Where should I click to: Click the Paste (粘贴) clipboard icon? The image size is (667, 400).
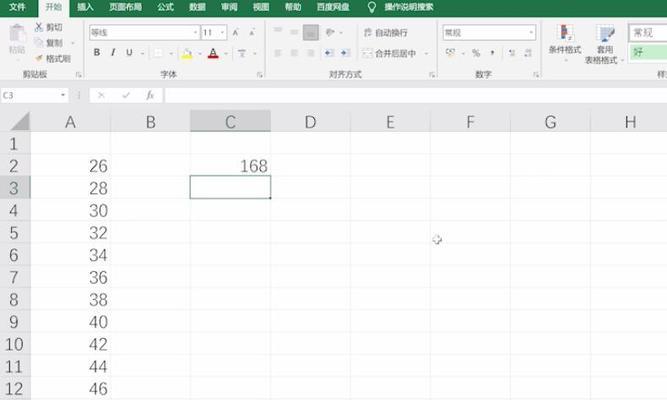[17, 34]
